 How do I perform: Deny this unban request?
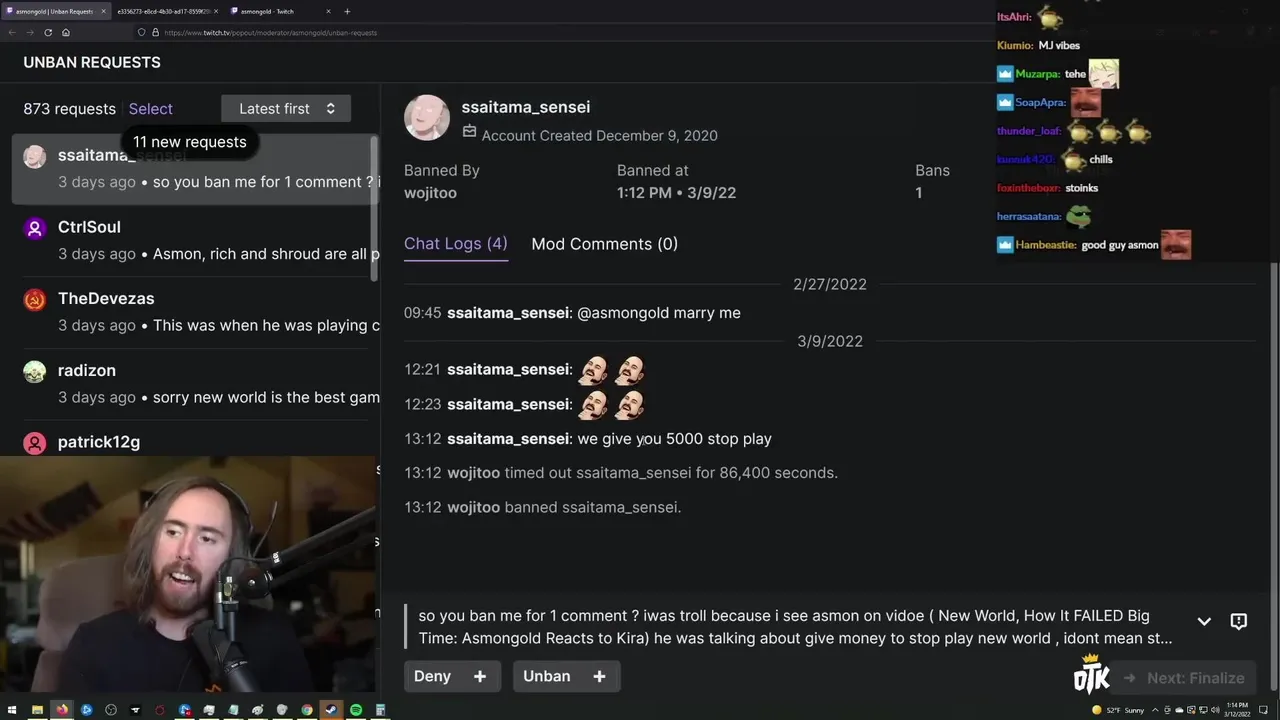tap(433, 676)
